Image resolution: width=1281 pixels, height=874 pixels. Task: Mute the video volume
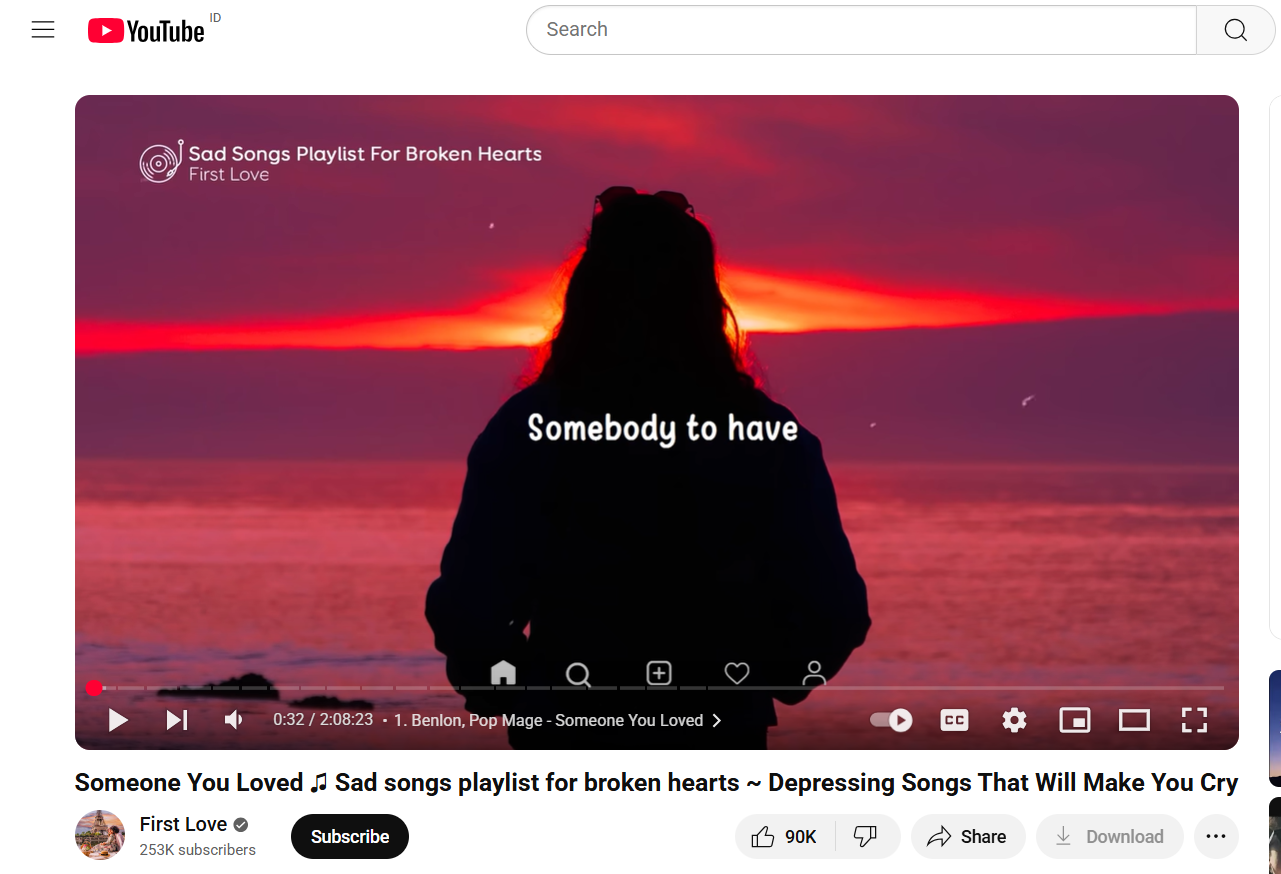click(234, 720)
